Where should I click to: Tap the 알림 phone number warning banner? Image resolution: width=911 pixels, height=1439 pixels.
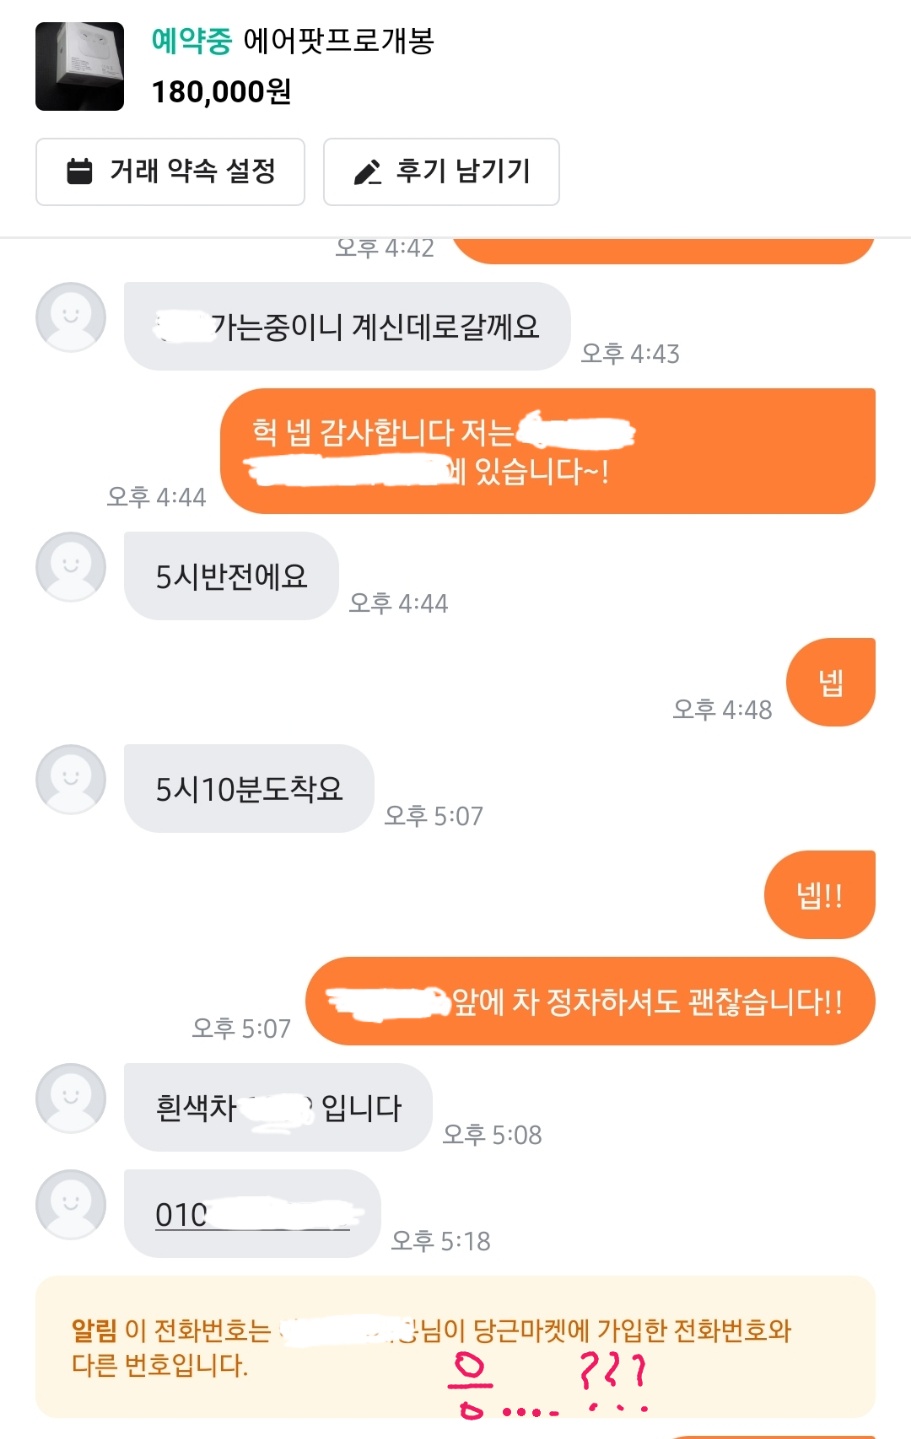tap(455, 1346)
